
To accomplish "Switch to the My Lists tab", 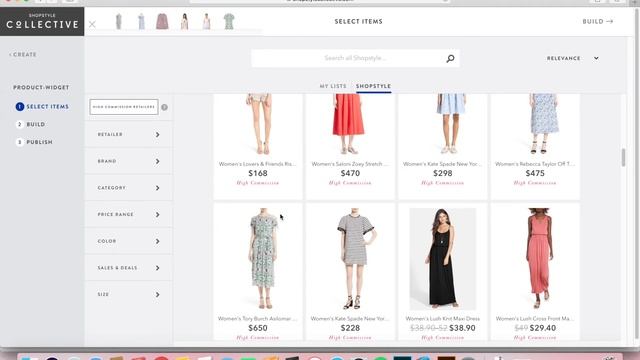I will [x=333, y=86].
